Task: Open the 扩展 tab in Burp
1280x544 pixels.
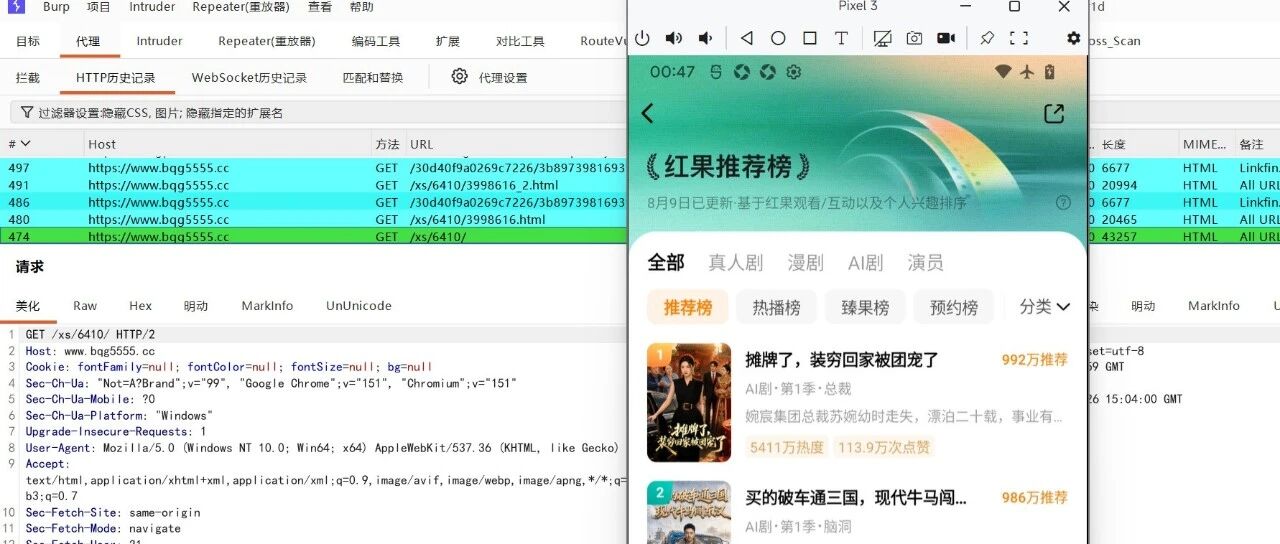Action: coord(448,41)
